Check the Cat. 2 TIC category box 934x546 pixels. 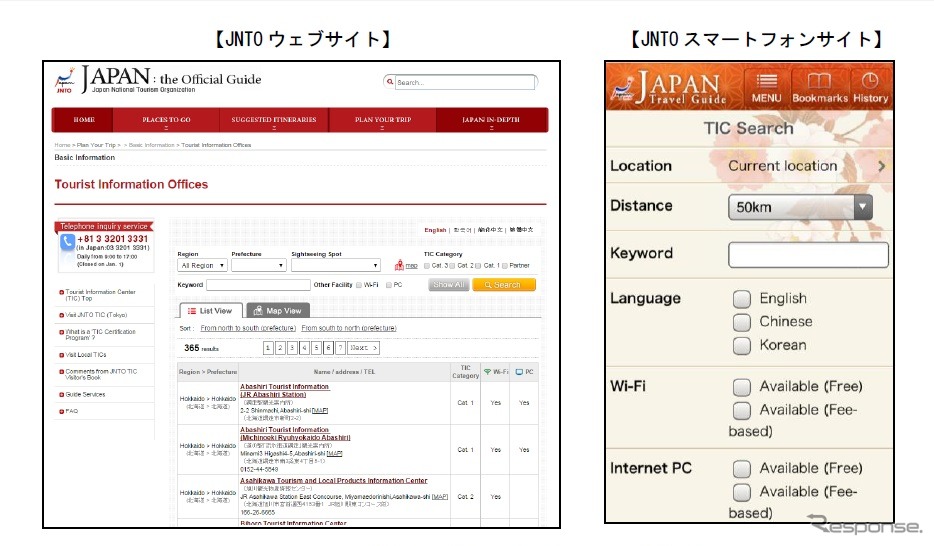point(452,266)
